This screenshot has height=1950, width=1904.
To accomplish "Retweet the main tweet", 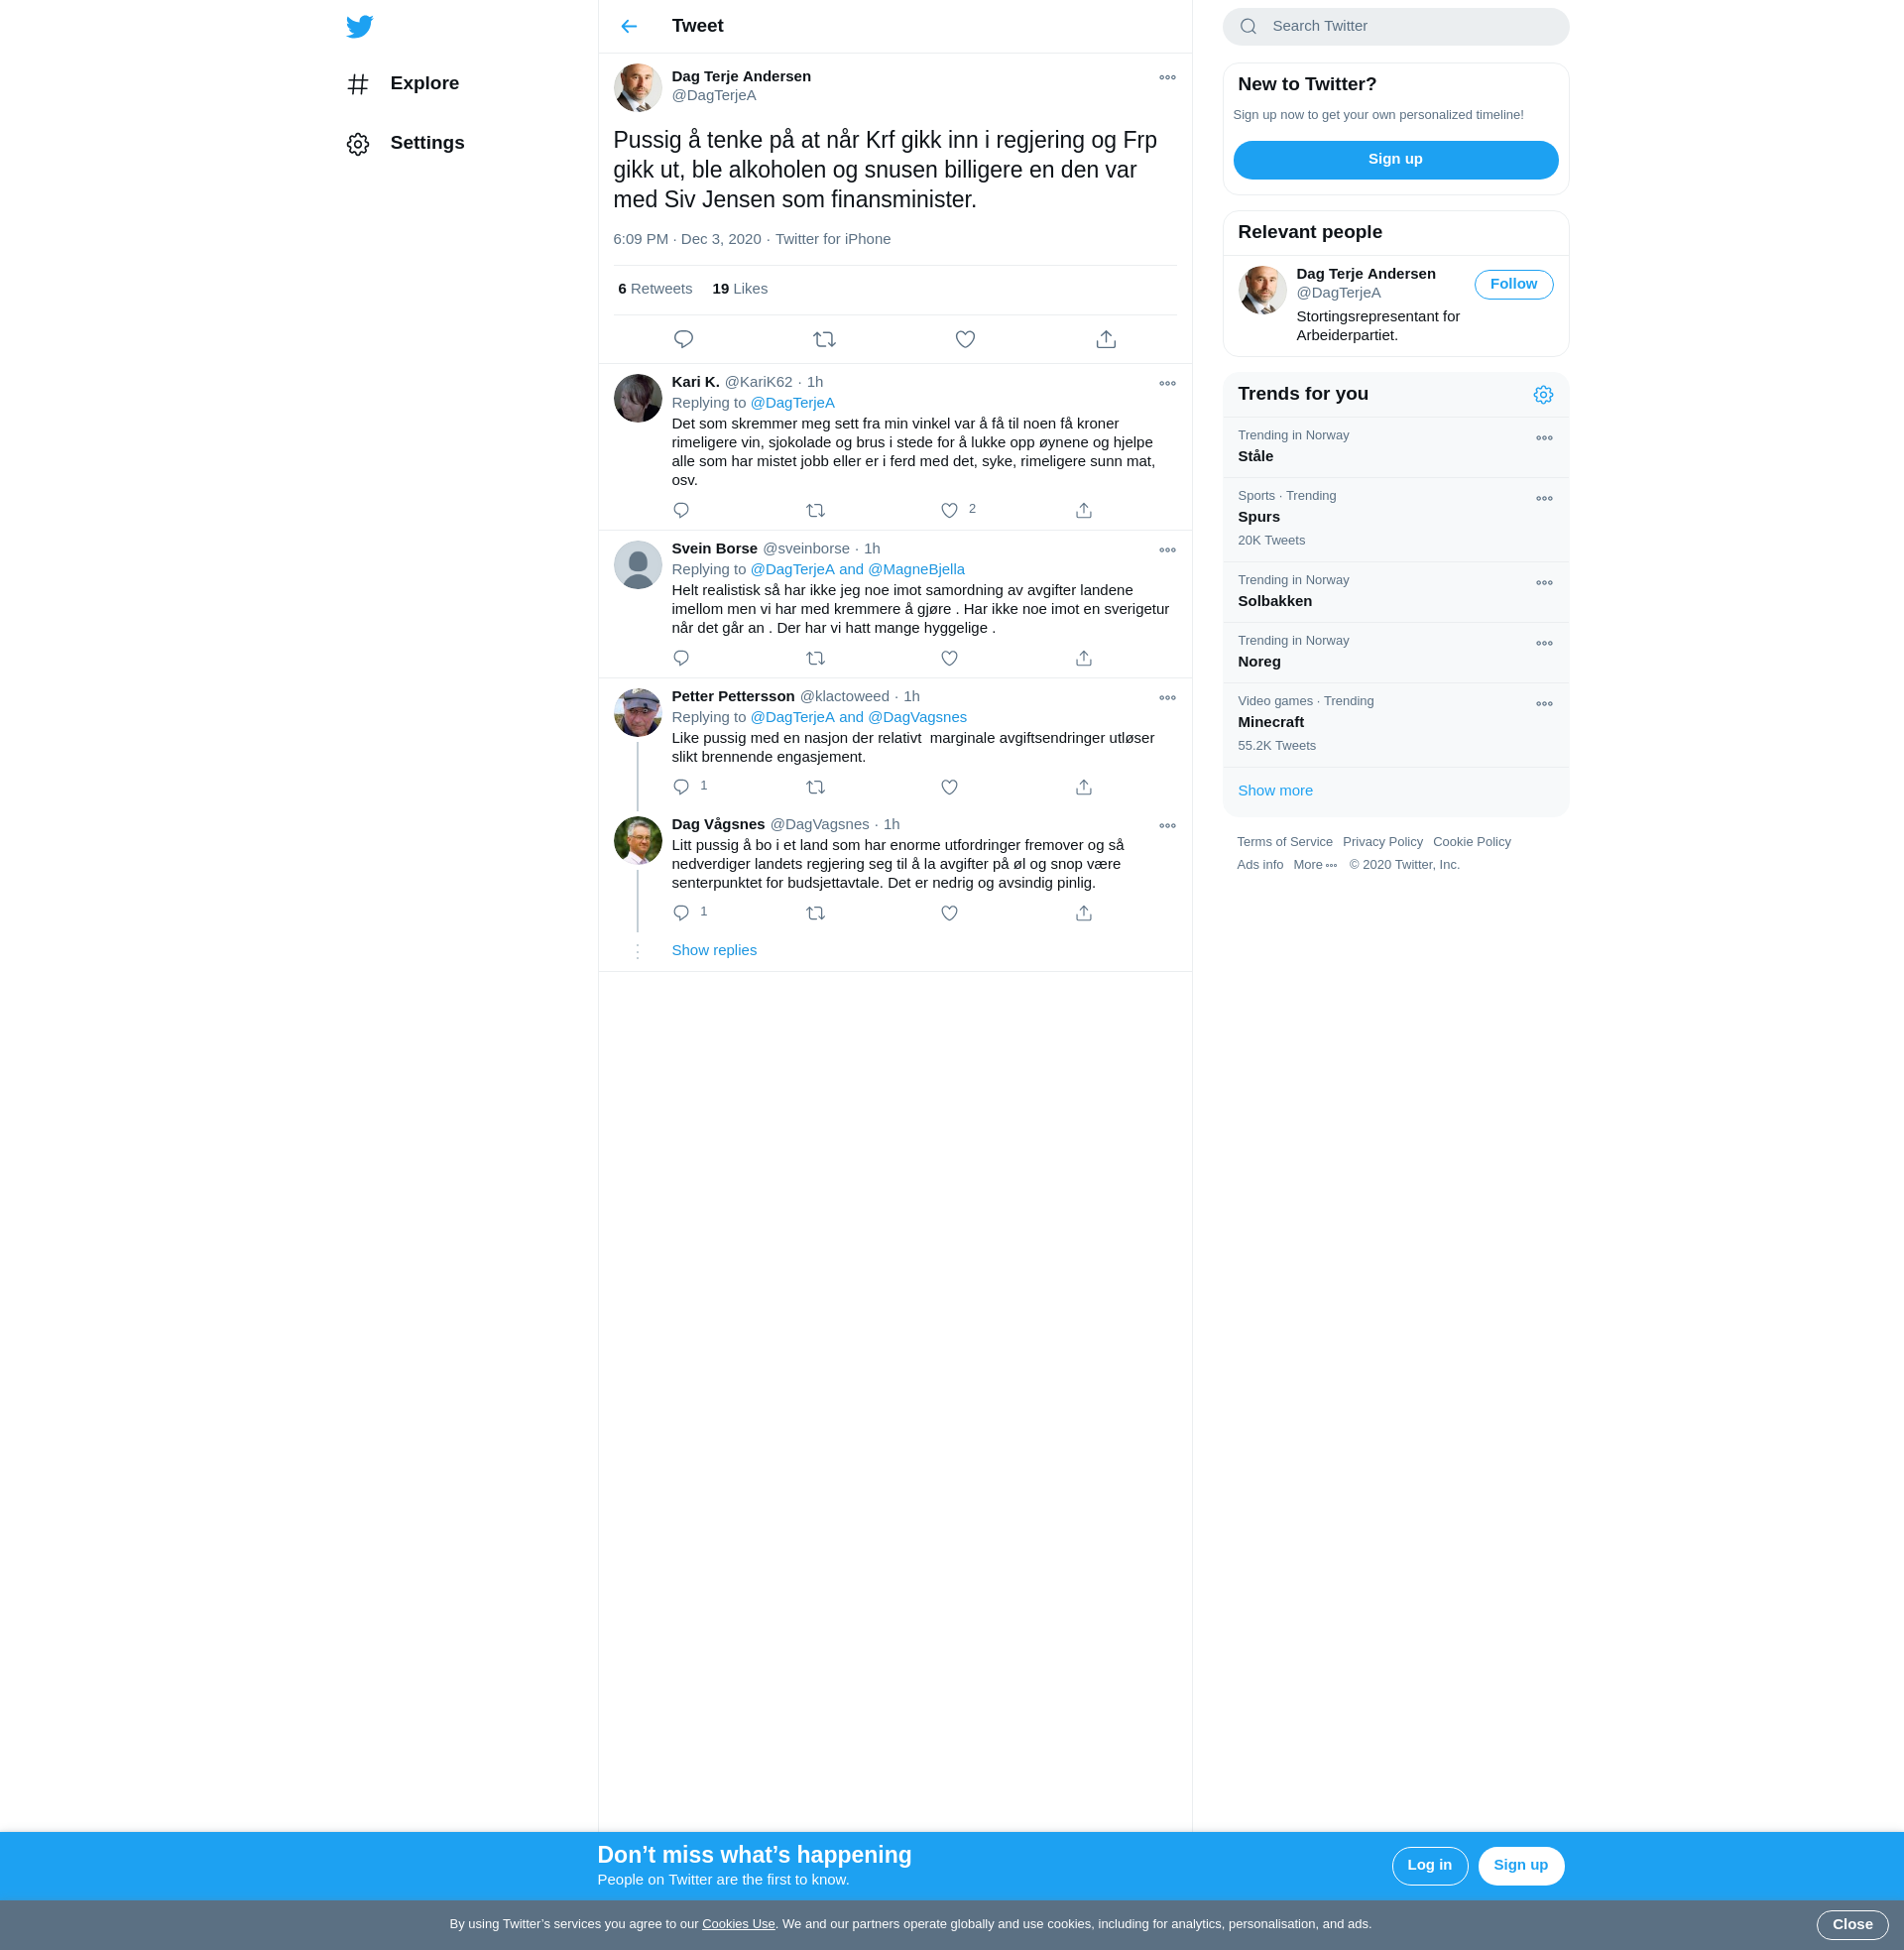I will [x=825, y=339].
